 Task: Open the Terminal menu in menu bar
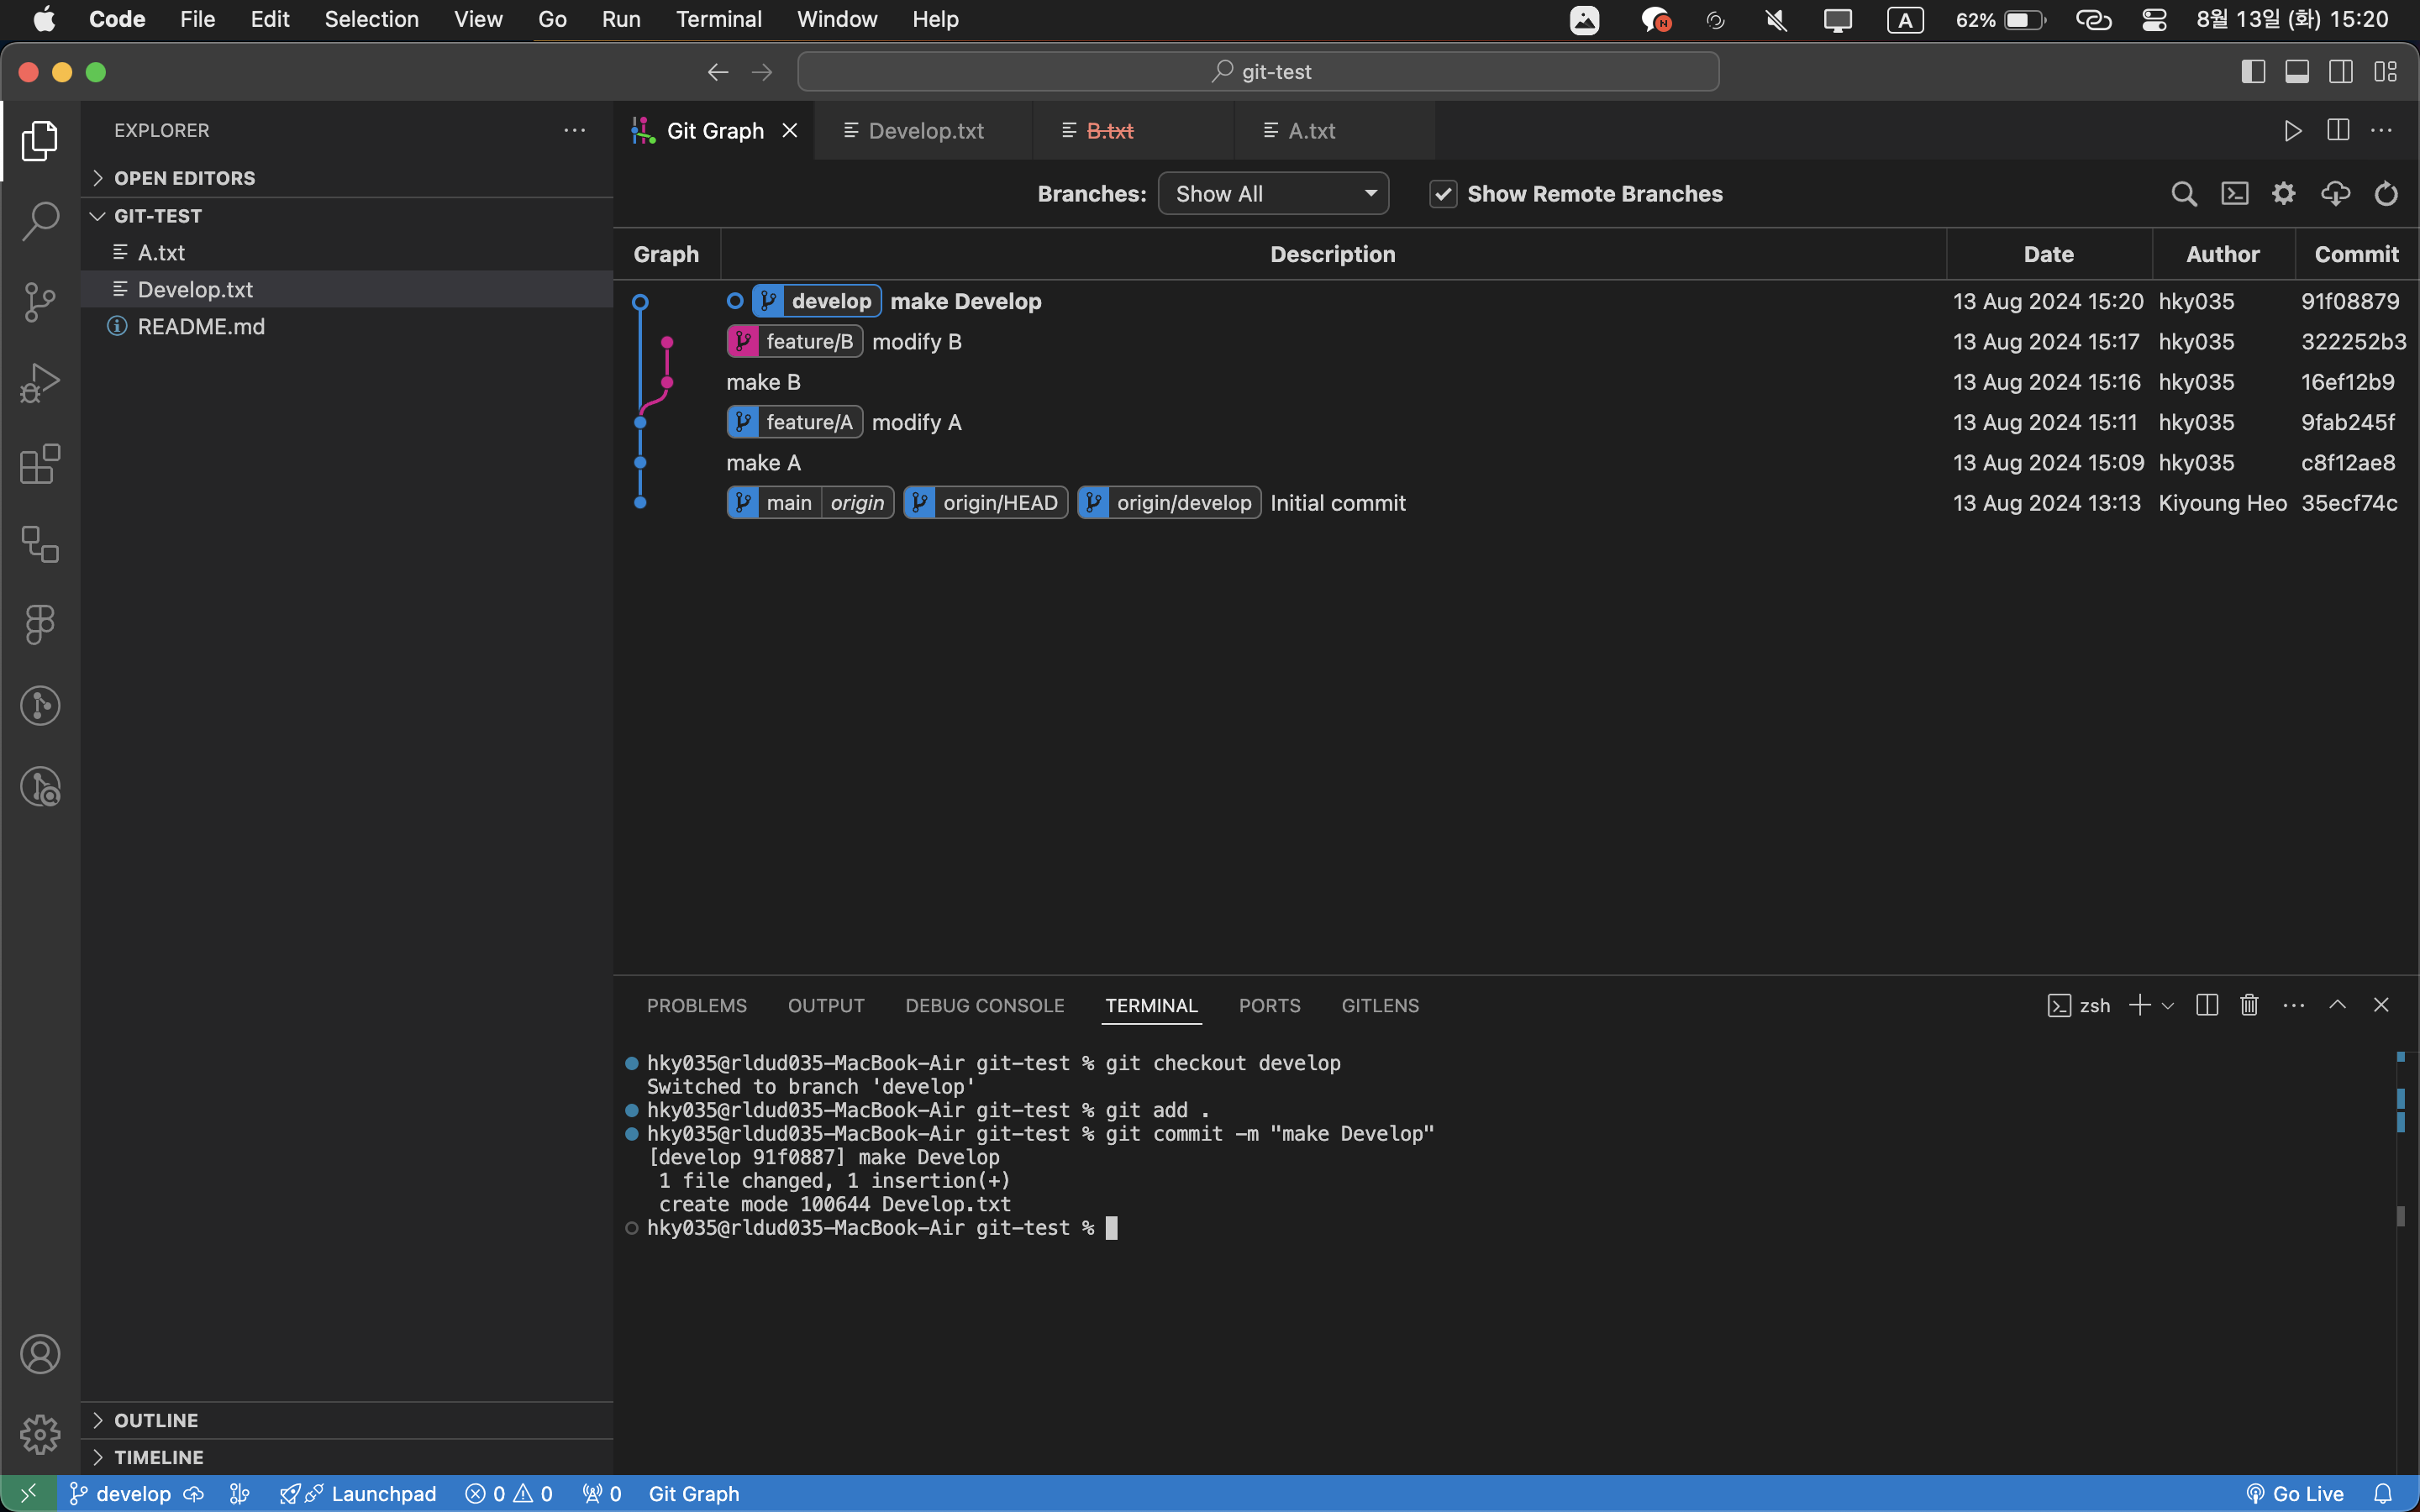(718, 19)
